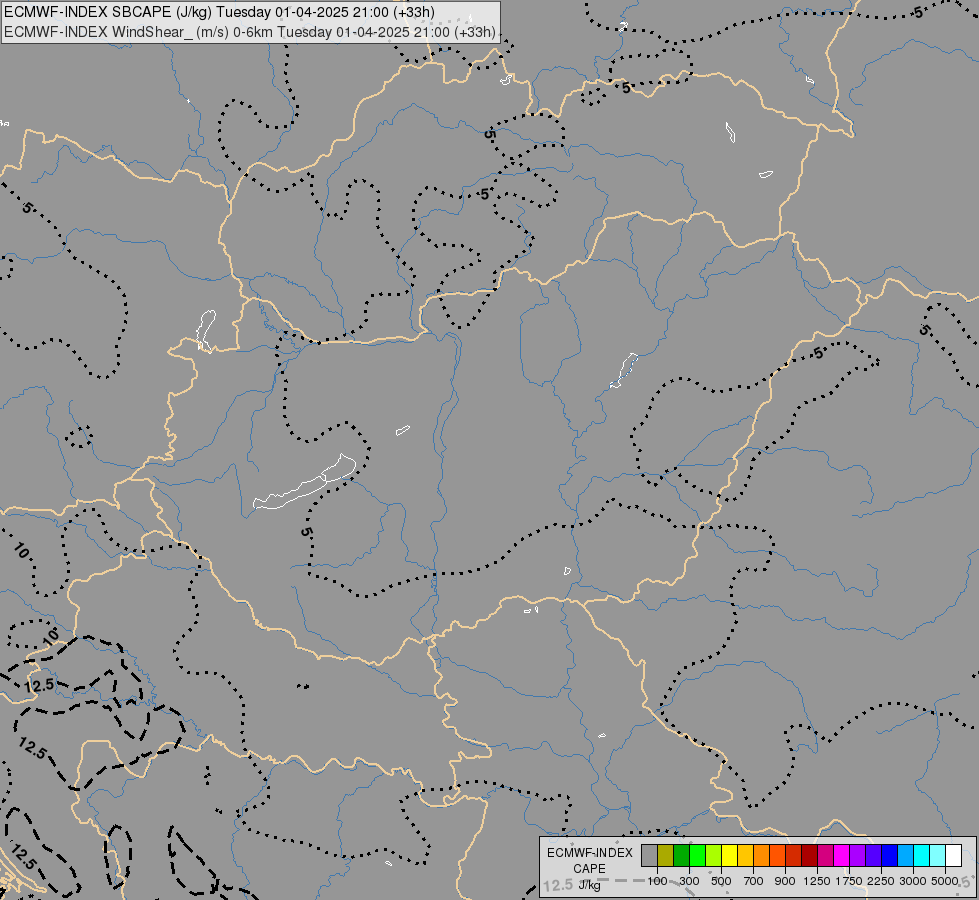
Task: Click the pure blue legend swatch
Action: click(x=890, y=855)
